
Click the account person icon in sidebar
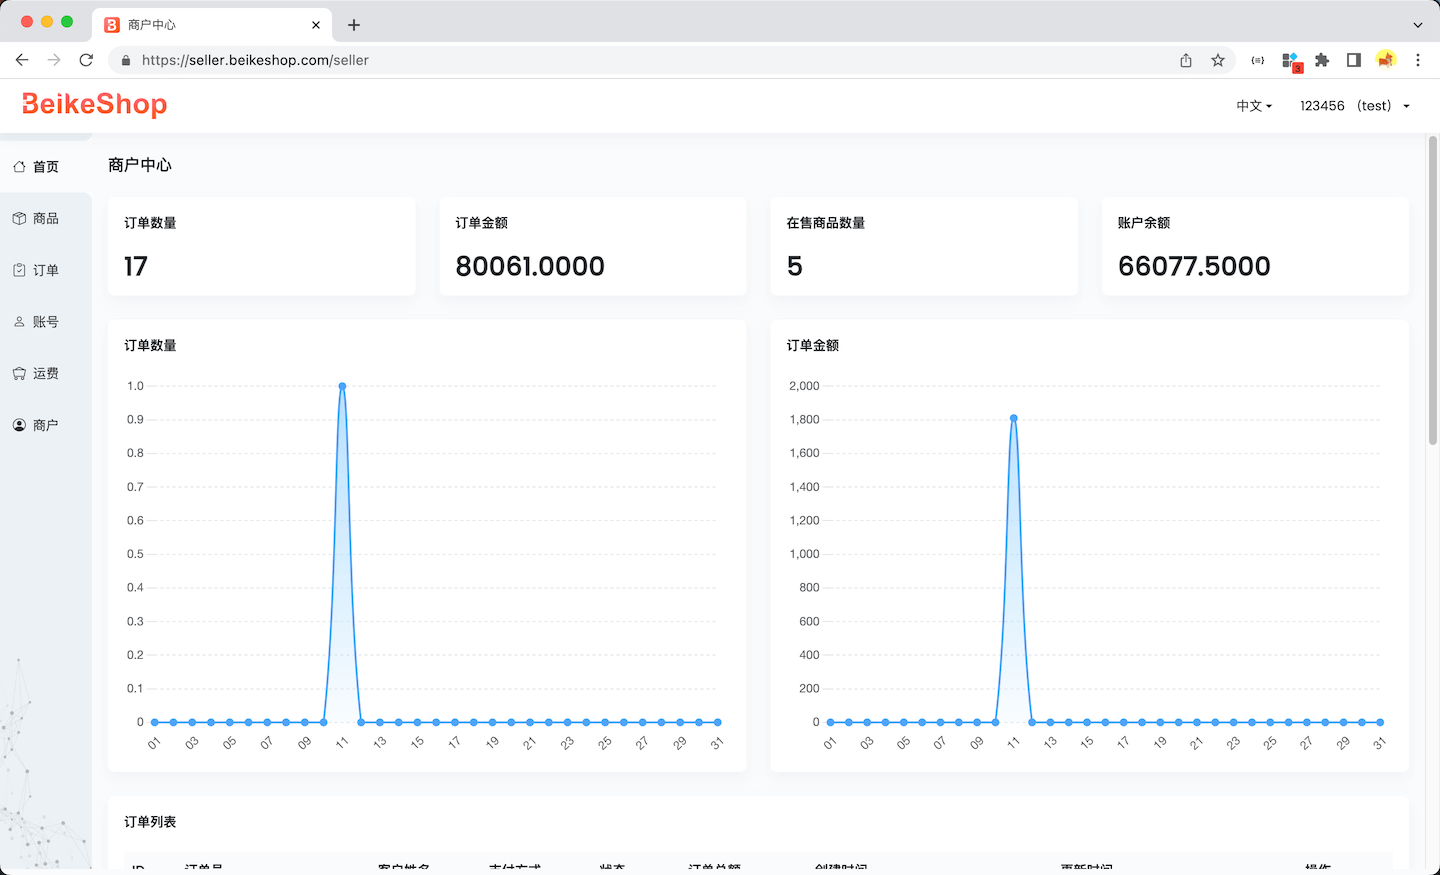click(19, 322)
